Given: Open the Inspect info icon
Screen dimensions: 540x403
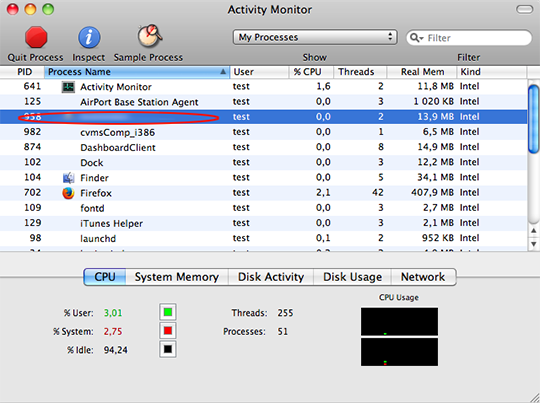Looking at the screenshot, I should coord(89,37).
